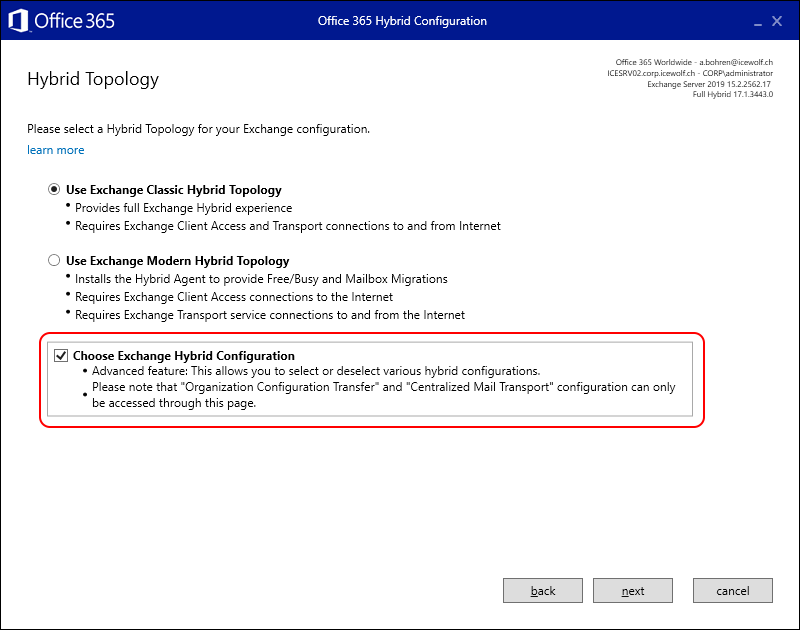Click 'Requires Exchange Transport service connections' bullet

coord(270,315)
